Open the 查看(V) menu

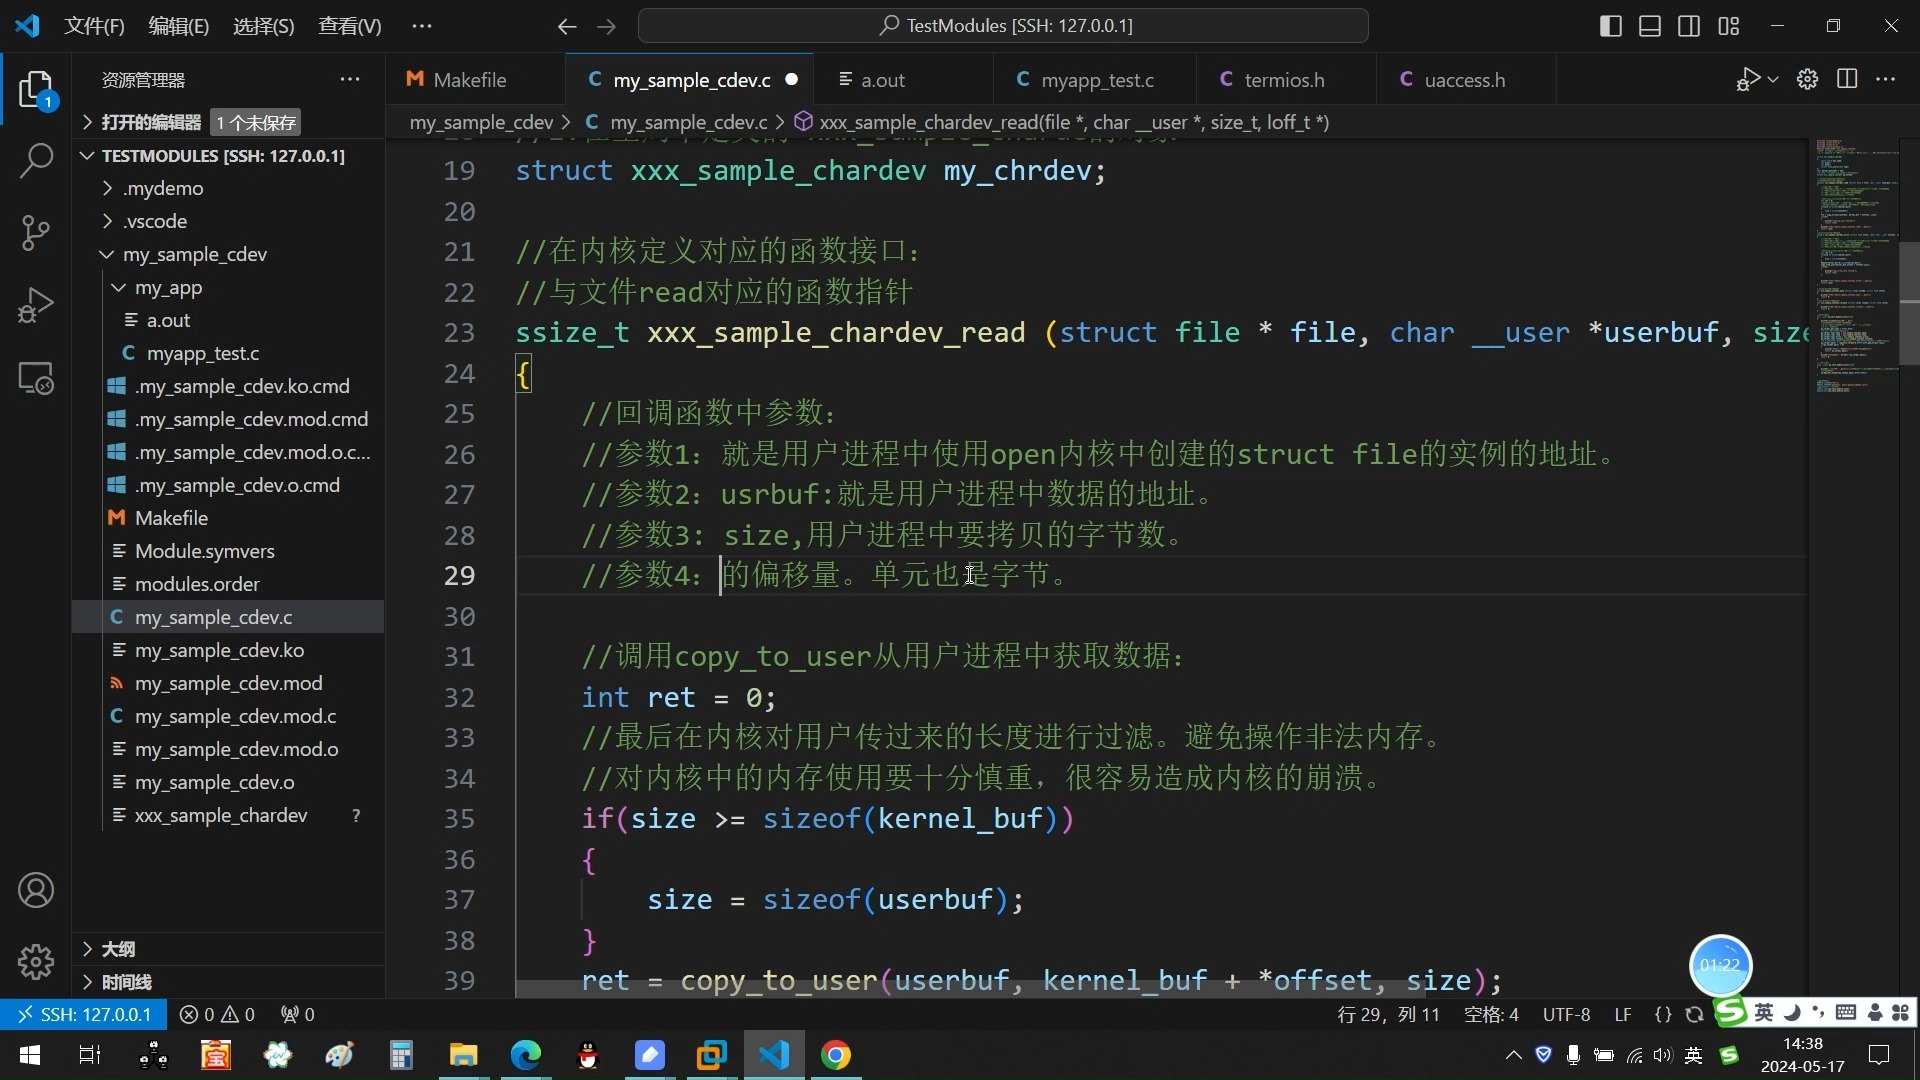tap(350, 26)
